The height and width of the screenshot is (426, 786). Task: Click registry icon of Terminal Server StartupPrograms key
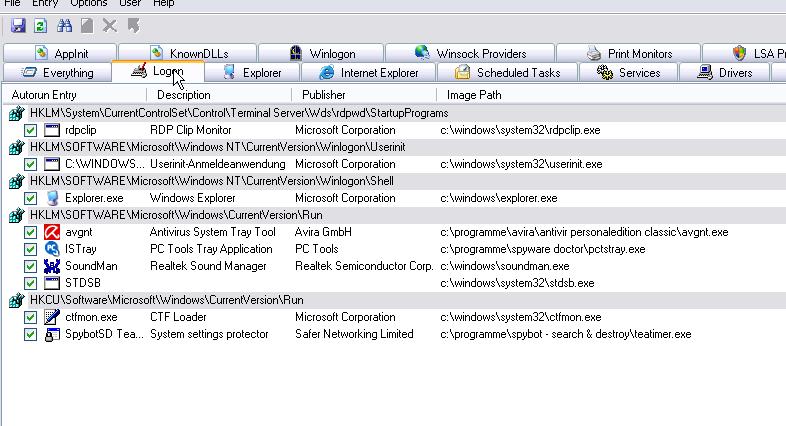click(x=17, y=113)
